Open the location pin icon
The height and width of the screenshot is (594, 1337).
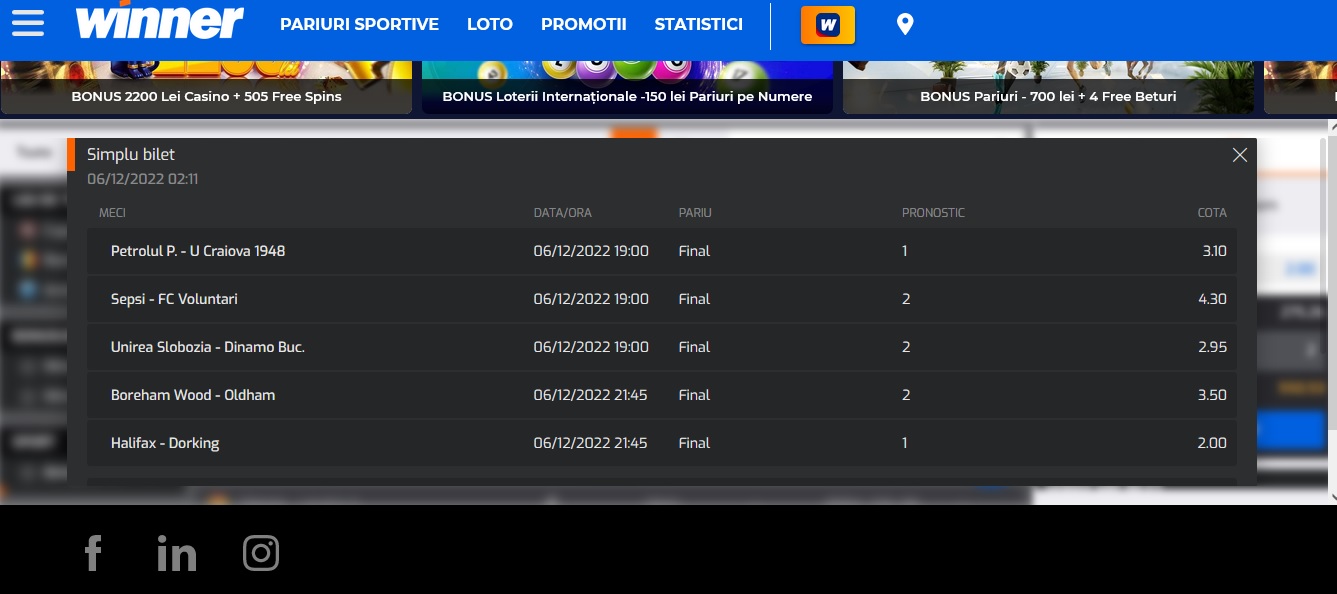[x=905, y=25]
